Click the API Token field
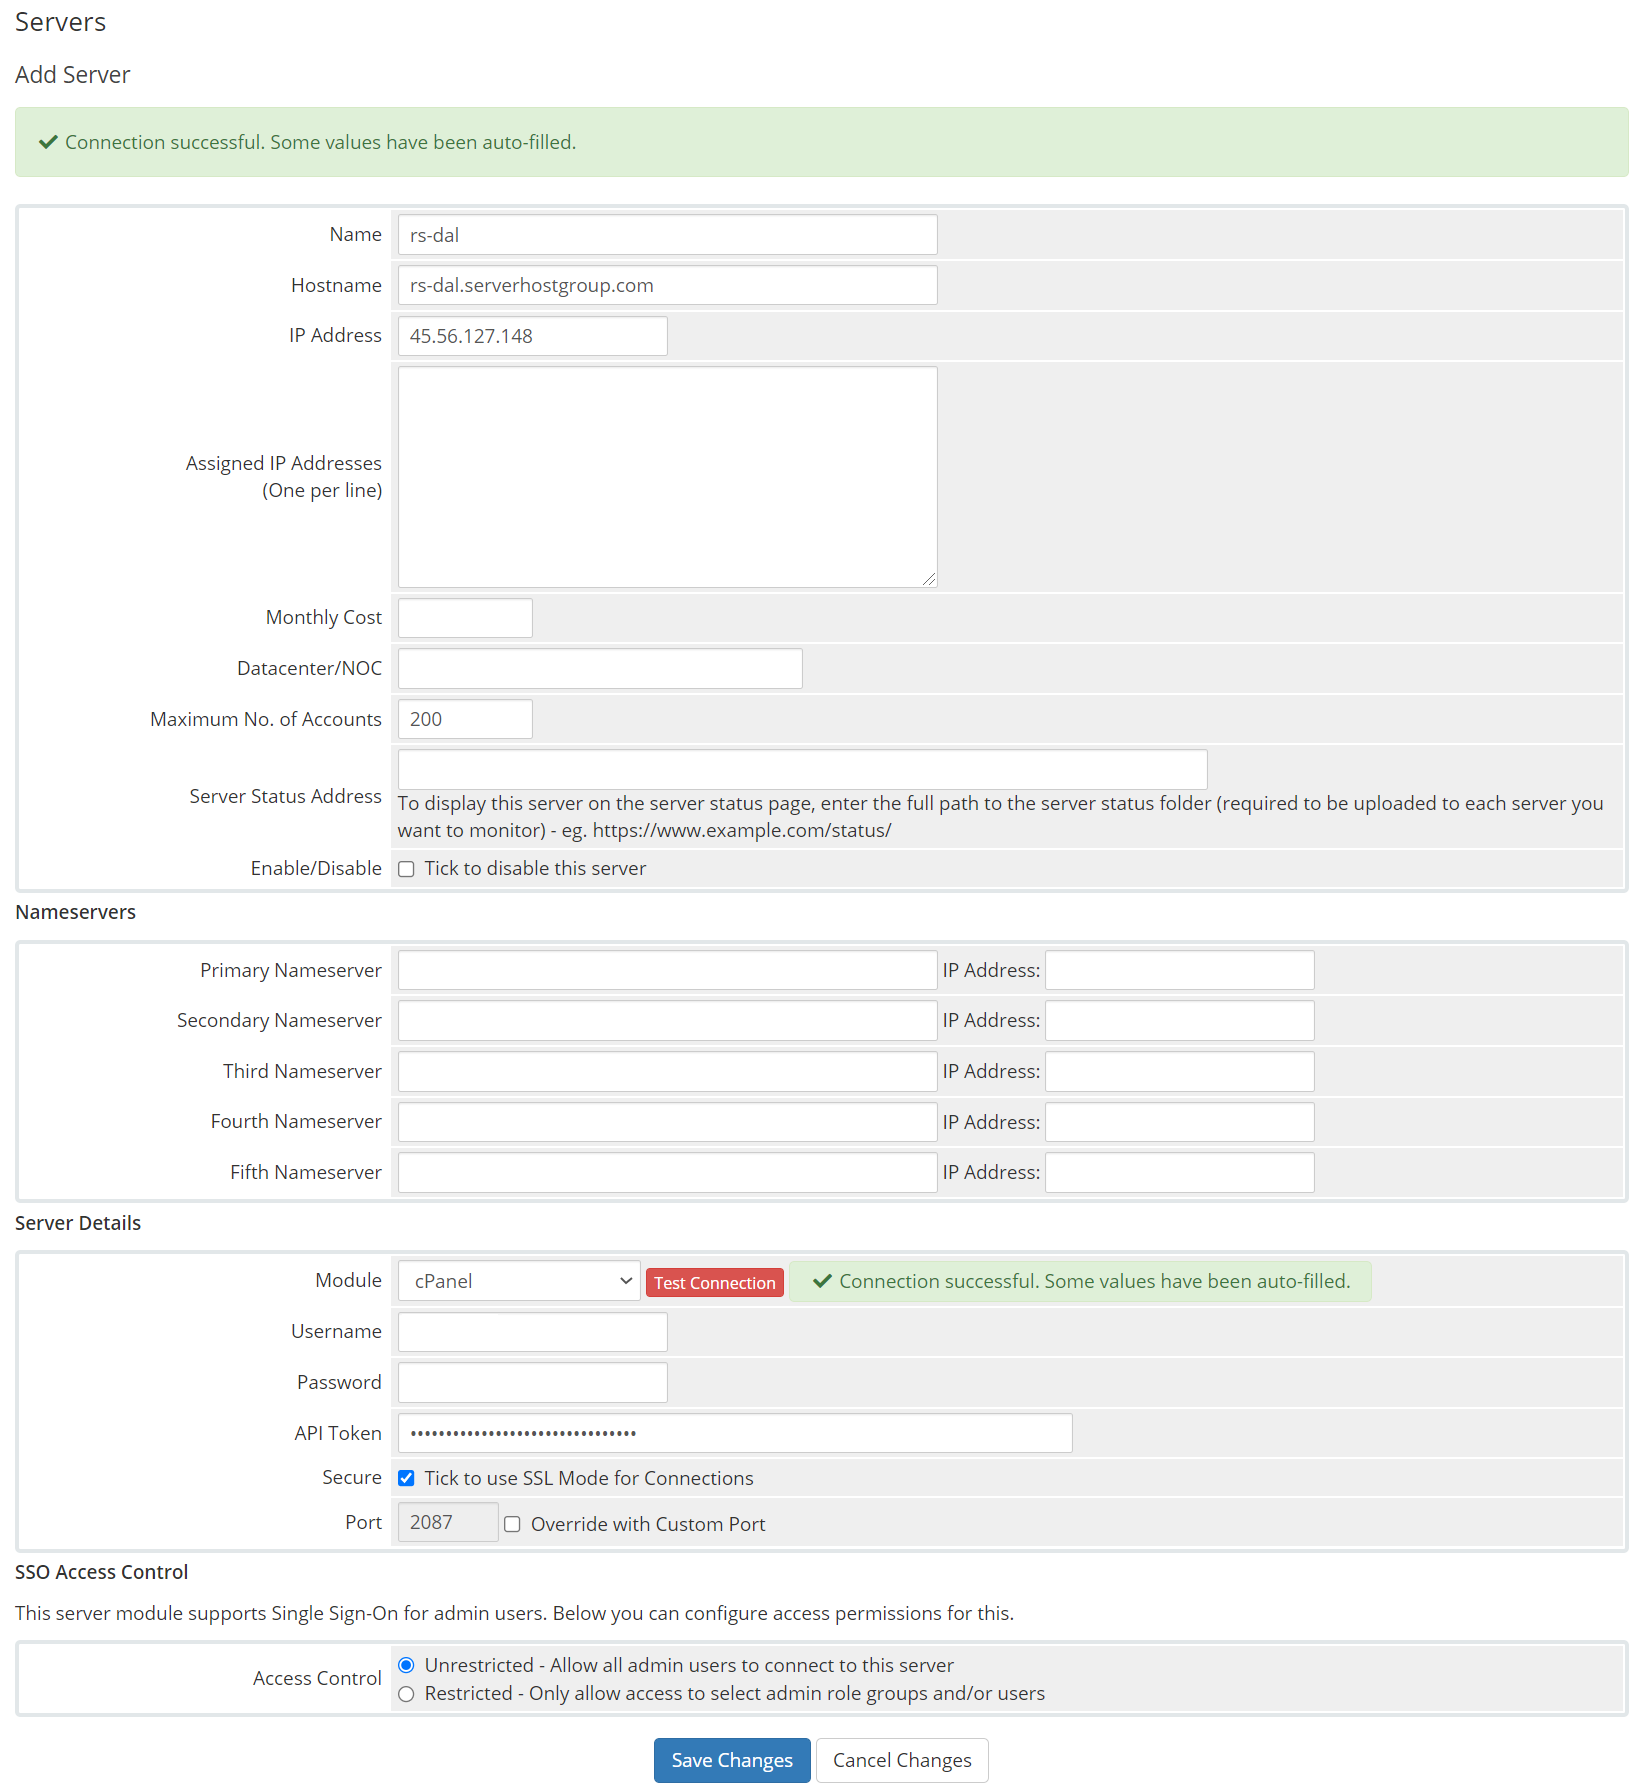Image resolution: width=1648 pixels, height=1791 pixels. 733,1432
